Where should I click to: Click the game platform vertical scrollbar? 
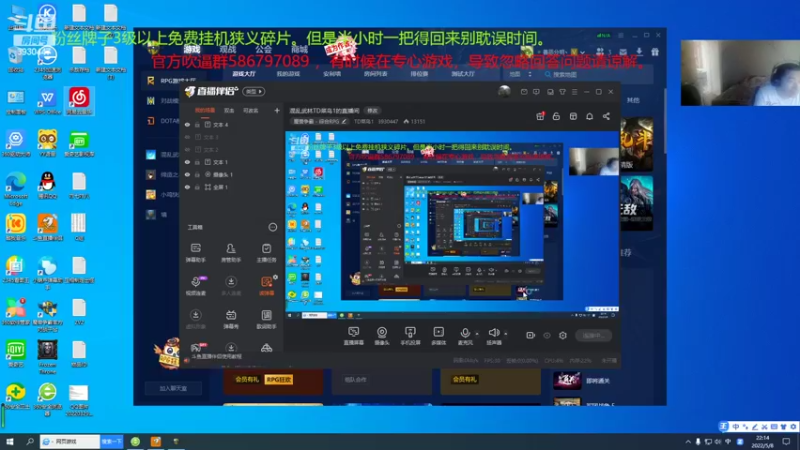tap(664, 122)
